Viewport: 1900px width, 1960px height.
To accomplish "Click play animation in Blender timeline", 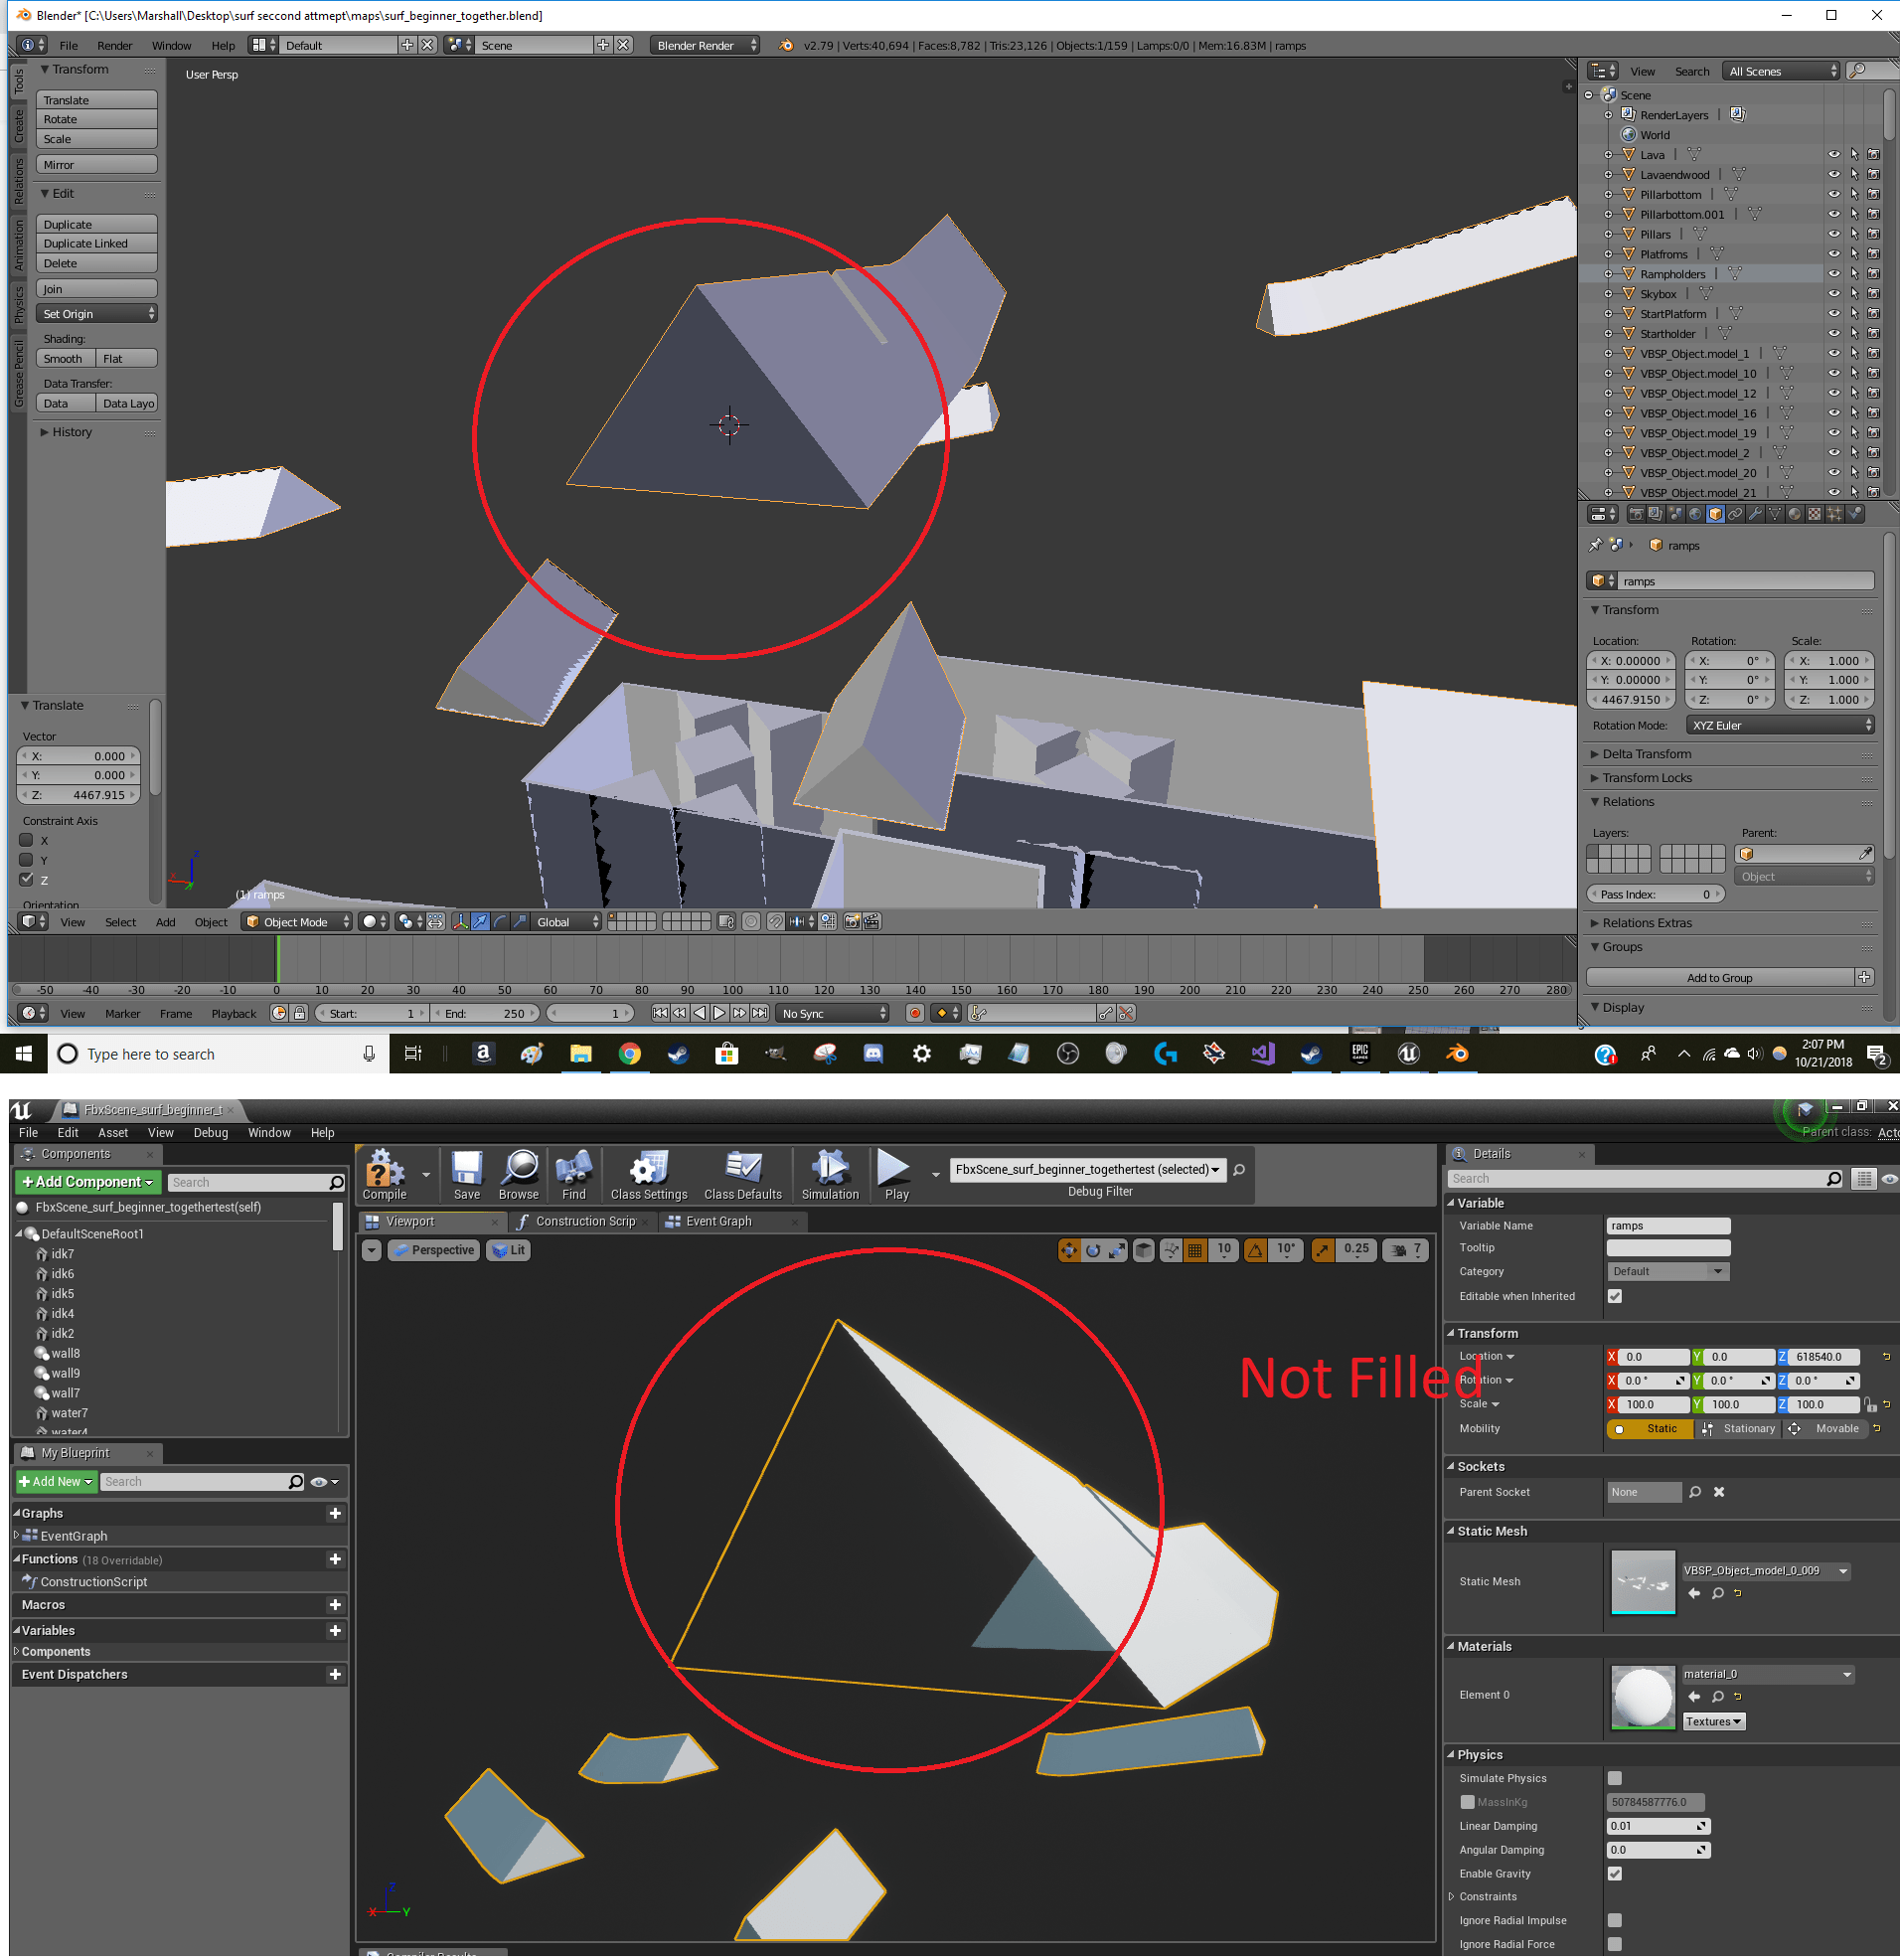I will (x=719, y=1013).
